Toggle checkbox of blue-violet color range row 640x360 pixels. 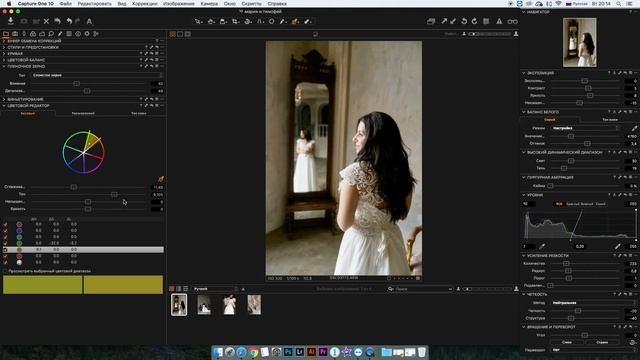pyautogui.click(x=5, y=230)
